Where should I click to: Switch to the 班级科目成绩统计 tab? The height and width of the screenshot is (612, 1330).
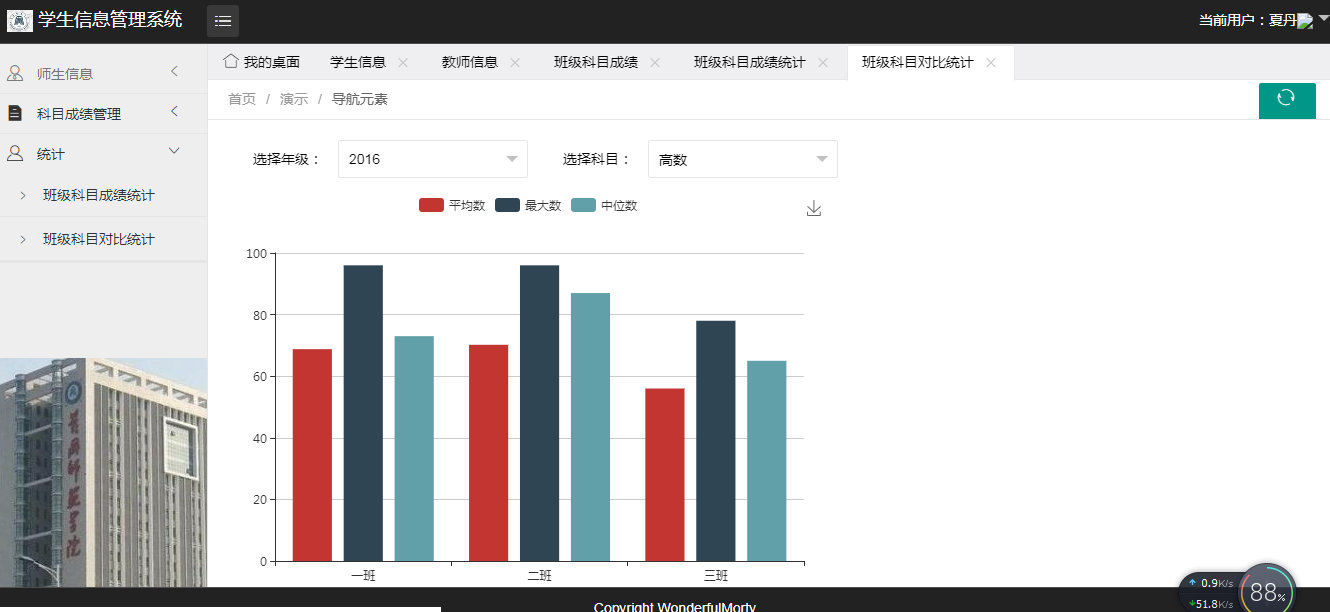pyautogui.click(x=750, y=62)
